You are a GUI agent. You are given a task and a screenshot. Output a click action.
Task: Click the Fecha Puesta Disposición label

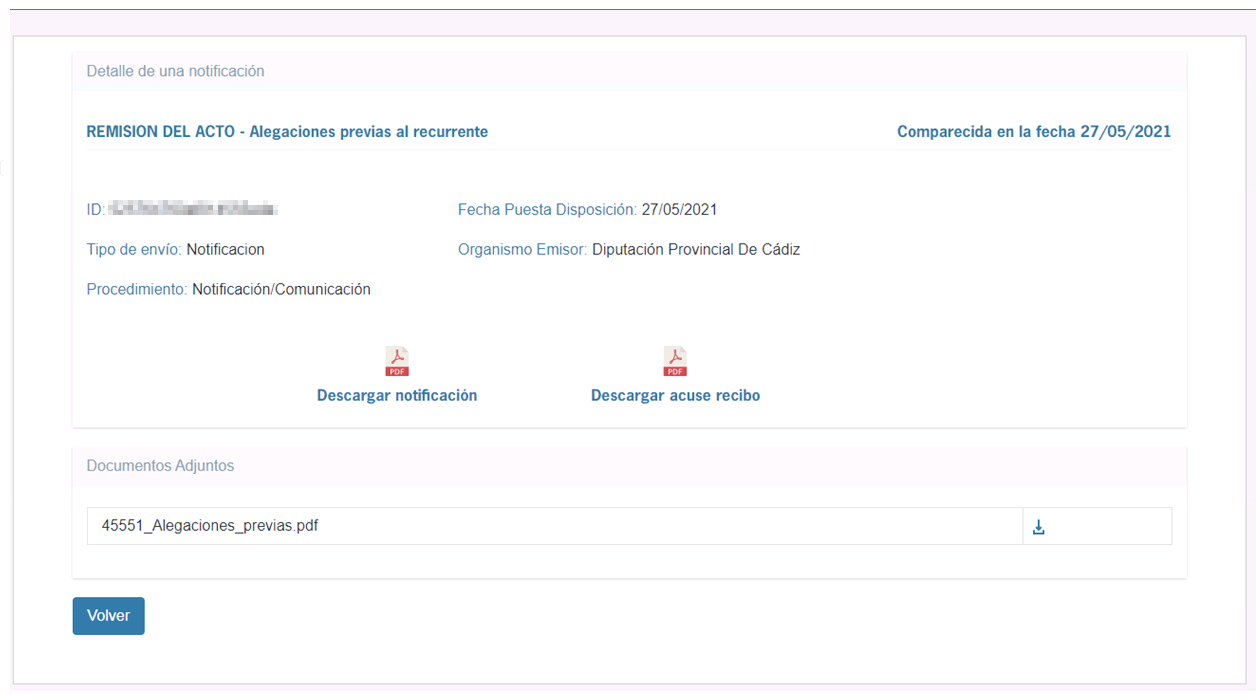pos(546,210)
